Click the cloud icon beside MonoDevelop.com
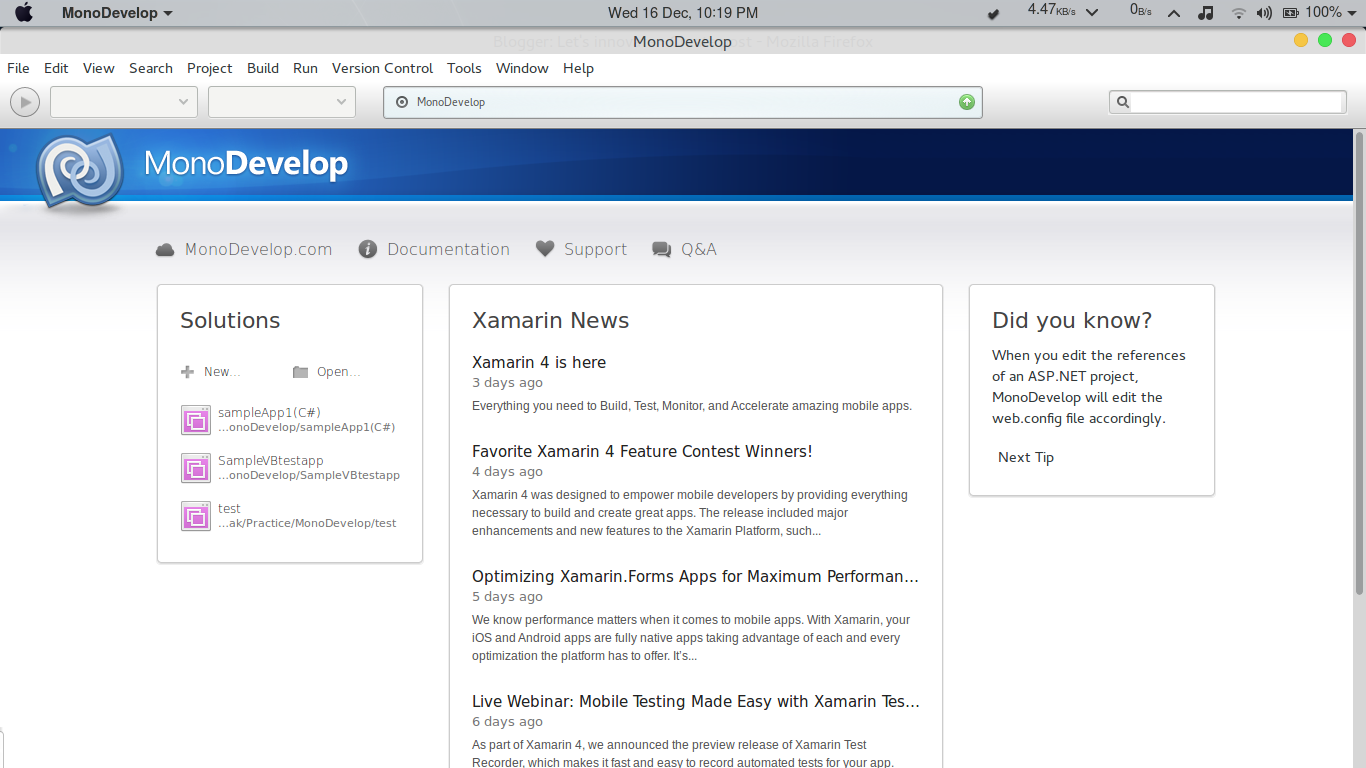 pos(165,250)
